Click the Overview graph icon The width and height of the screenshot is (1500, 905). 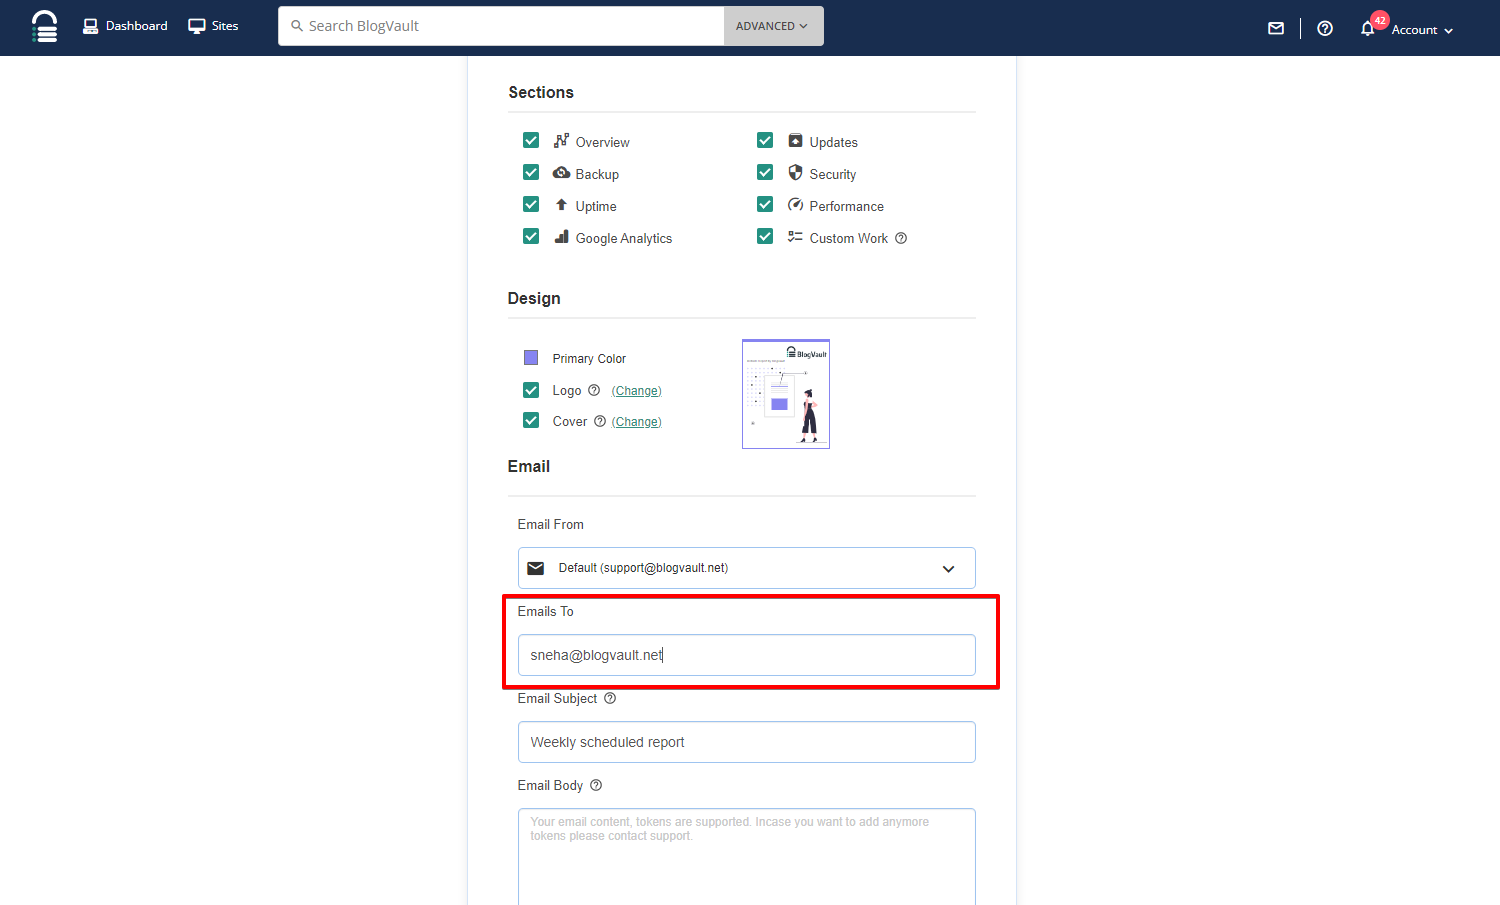[x=562, y=140]
